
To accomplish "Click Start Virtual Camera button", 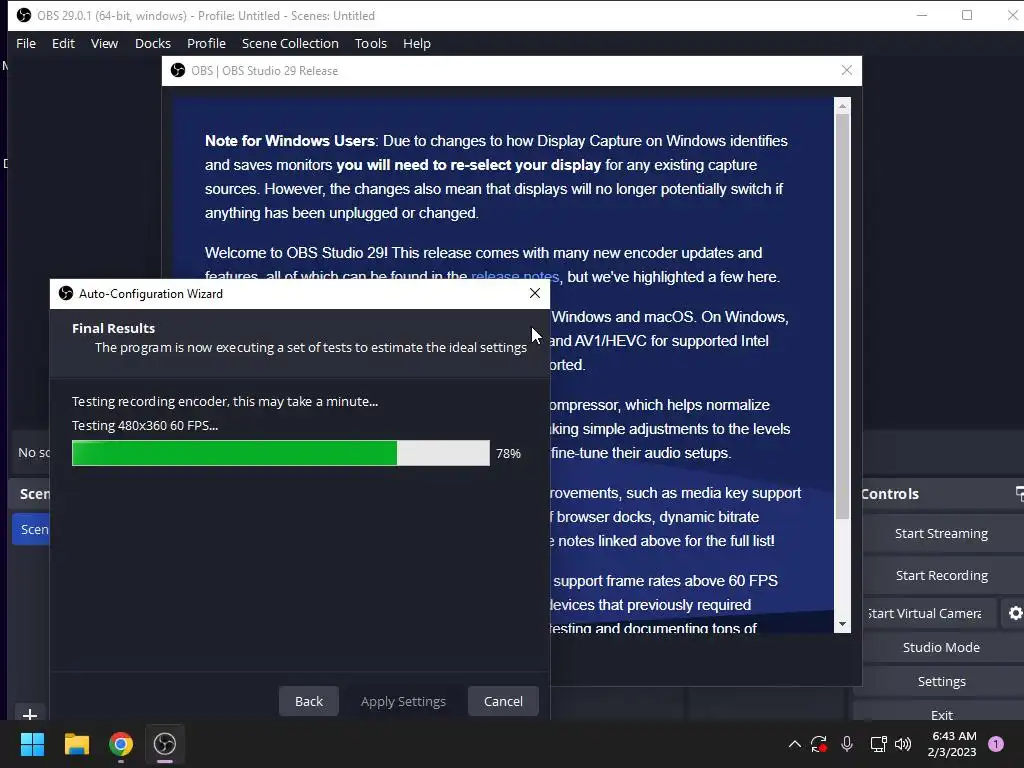I will click(925, 613).
